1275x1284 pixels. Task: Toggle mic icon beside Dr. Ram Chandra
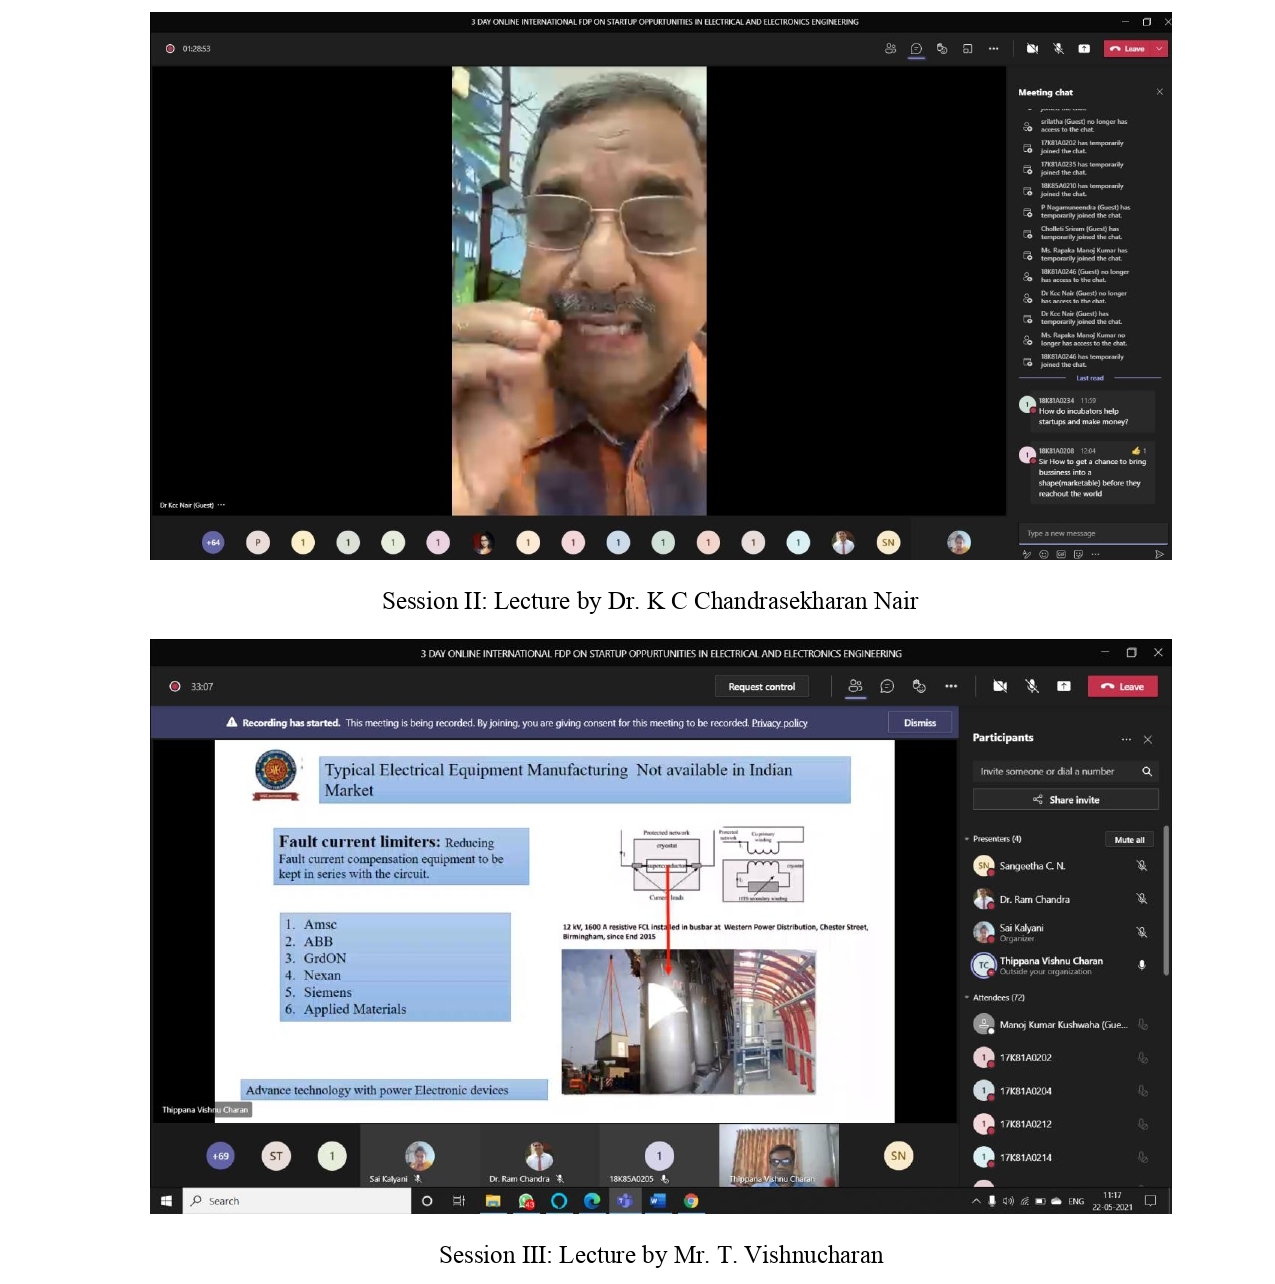pos(1142,899)
